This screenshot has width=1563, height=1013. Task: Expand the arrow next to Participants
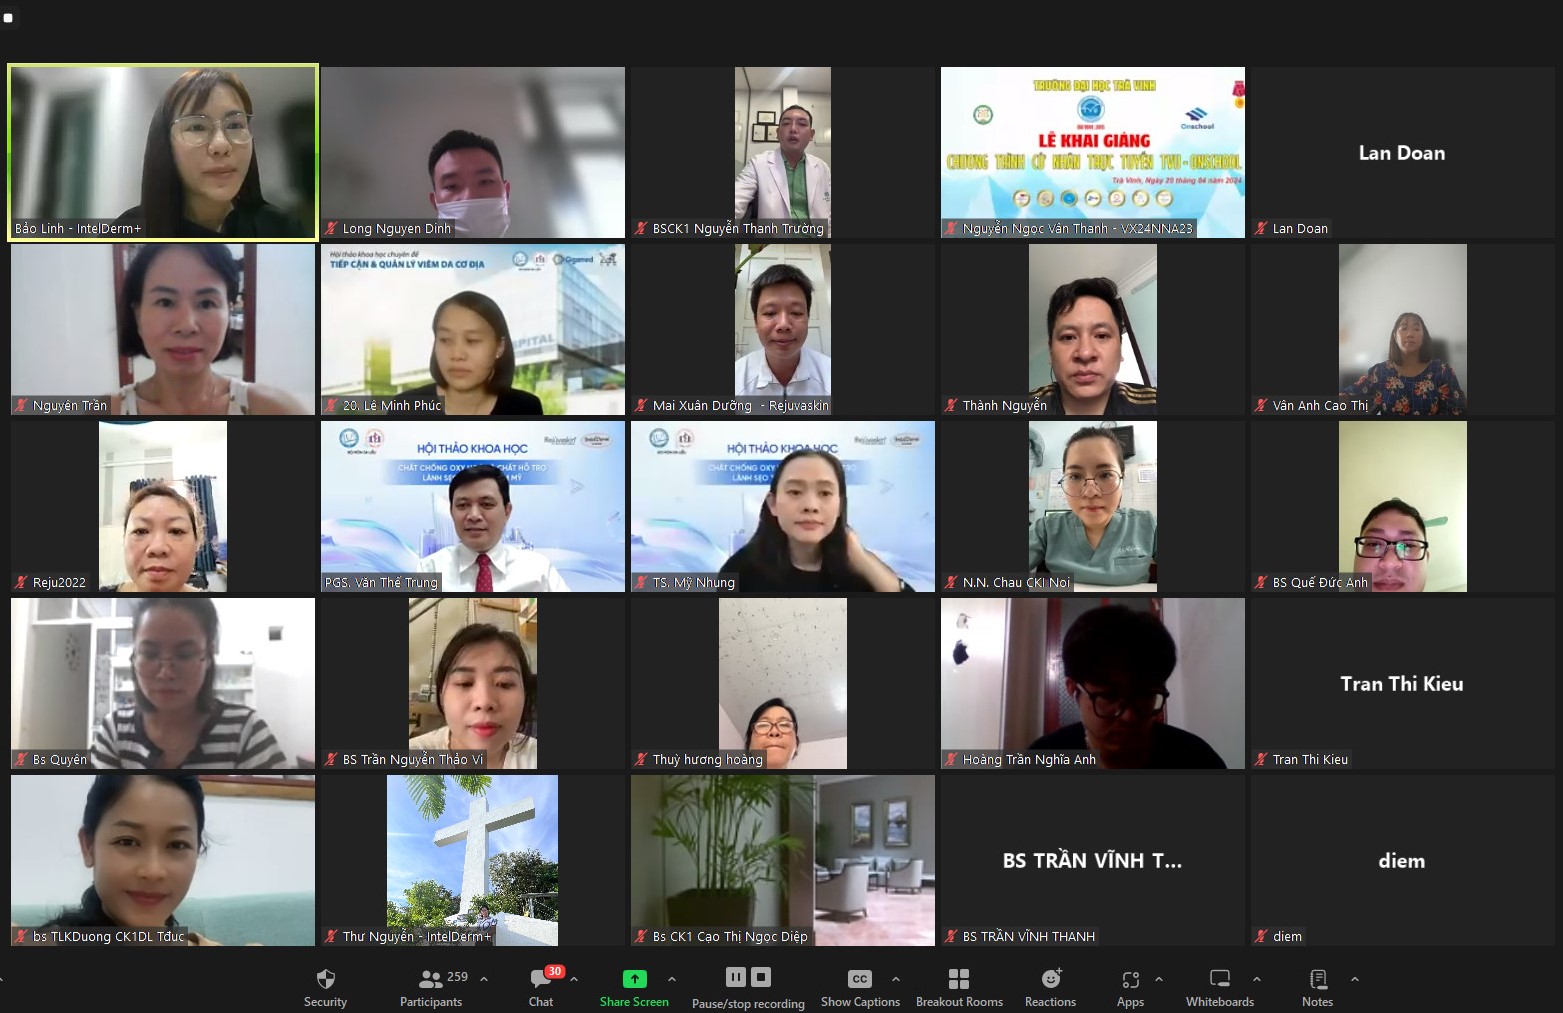484,979
